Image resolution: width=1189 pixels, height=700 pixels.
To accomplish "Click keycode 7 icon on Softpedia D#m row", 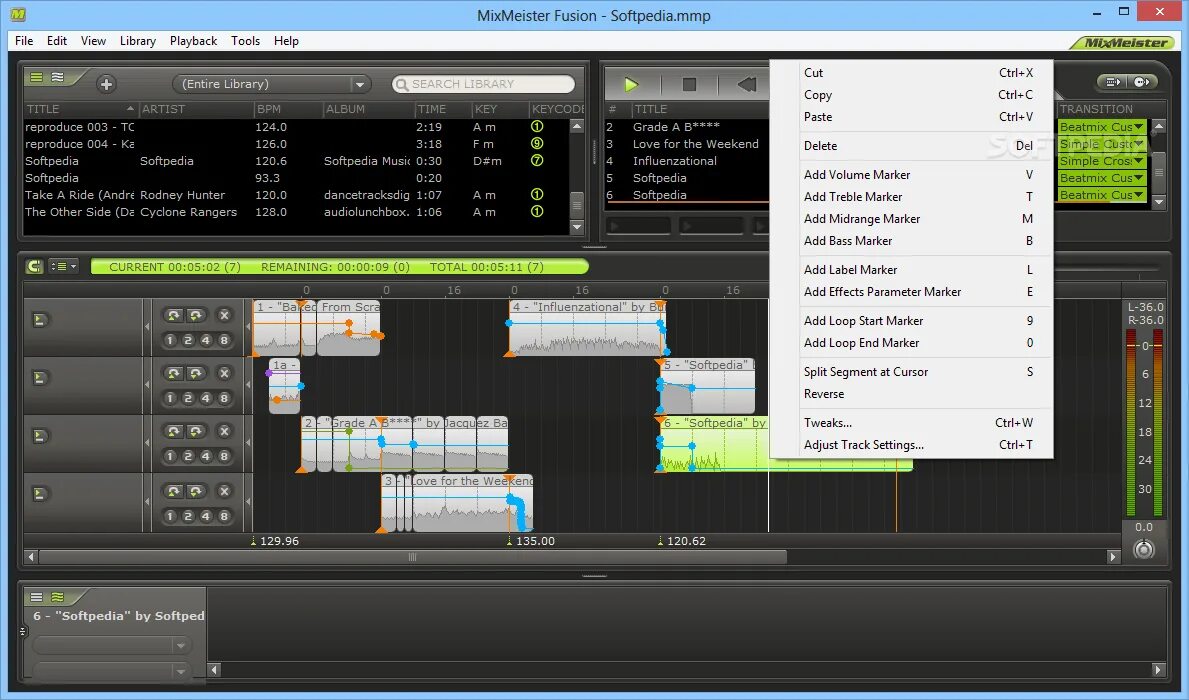I will click(x=537, y=161).
